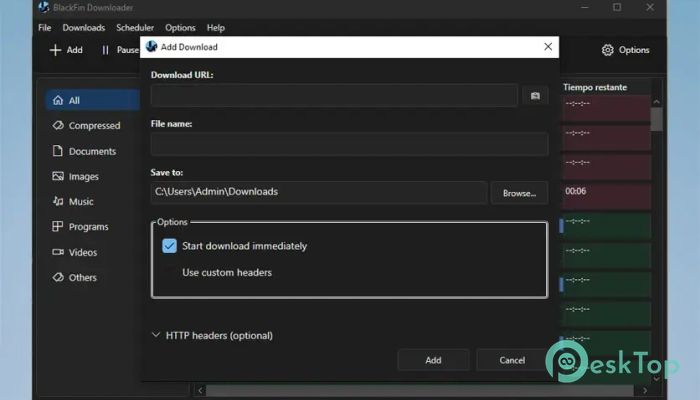The height and width of the screenshot is (400, 700).
Task: Open the Options menu in menu bar
Action: pyautogui.click(x=180, y=28)
